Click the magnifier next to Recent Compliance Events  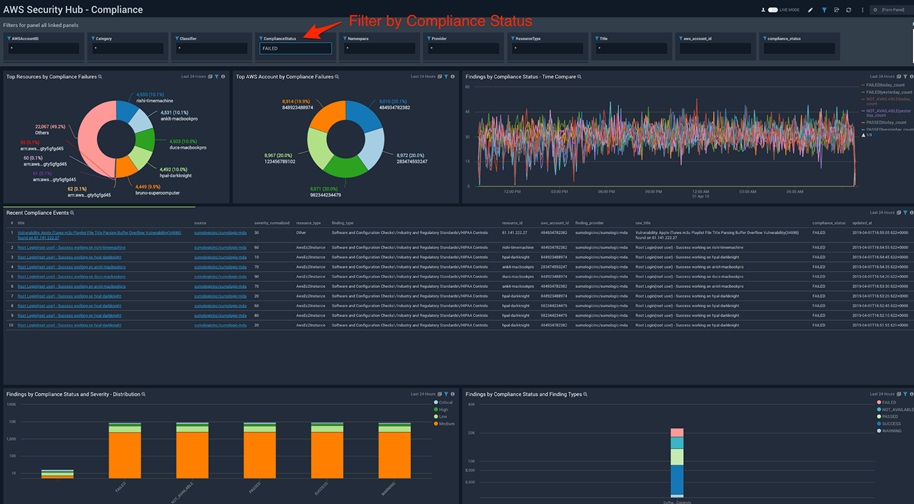(x=72, y=213)
